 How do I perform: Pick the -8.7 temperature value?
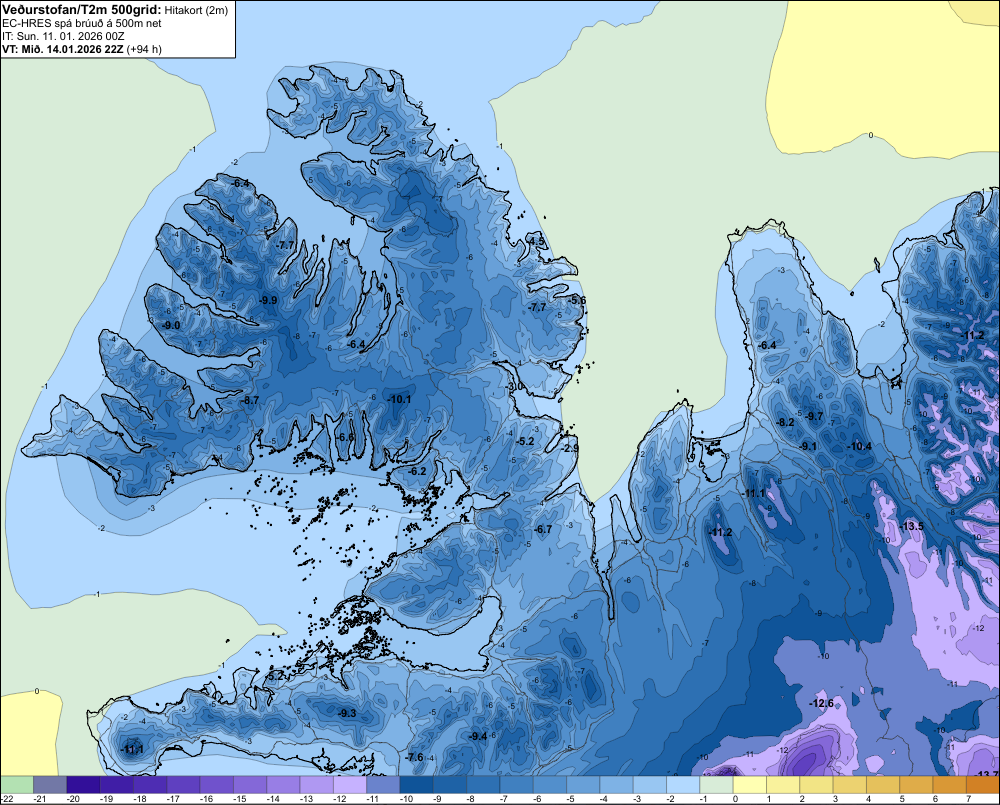point(251,400)
